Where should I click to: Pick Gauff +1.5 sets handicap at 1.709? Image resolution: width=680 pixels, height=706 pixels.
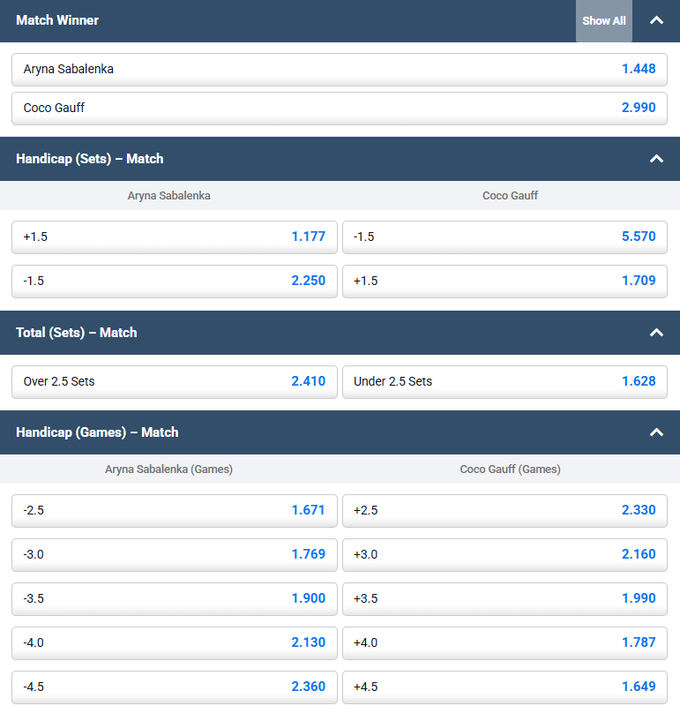pyautogui.click(x=504, y=281)
